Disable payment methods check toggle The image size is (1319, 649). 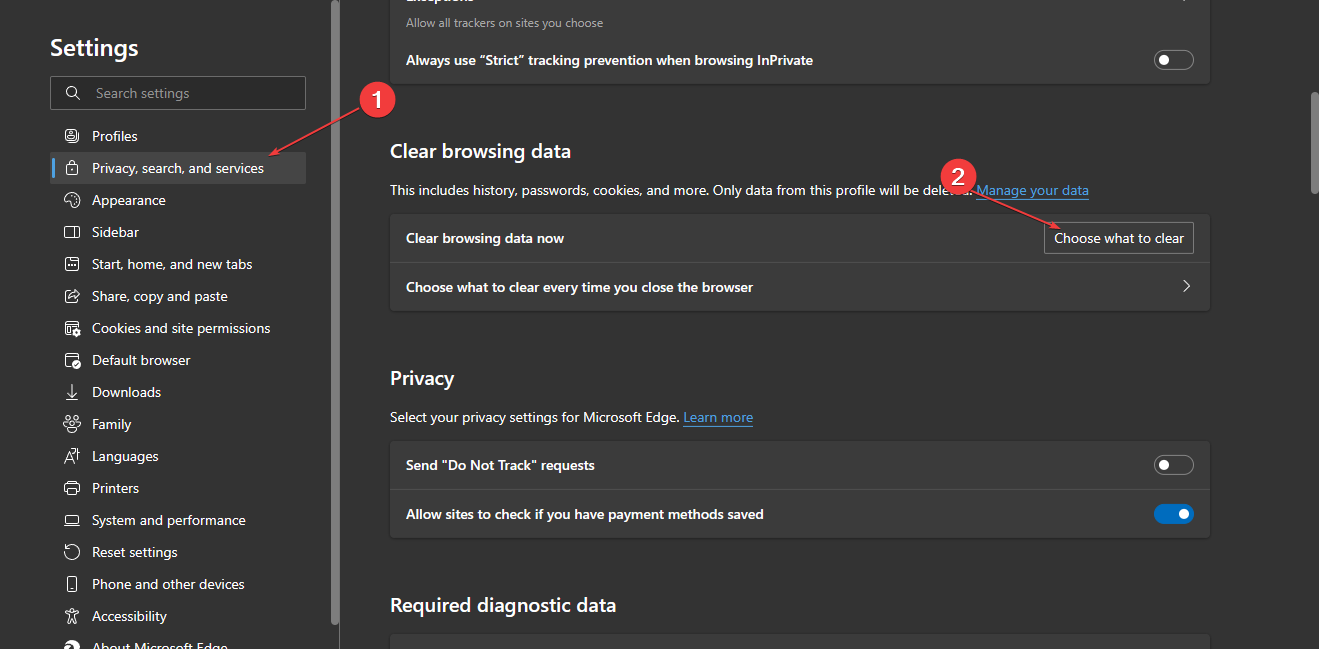pos(1173,514)
